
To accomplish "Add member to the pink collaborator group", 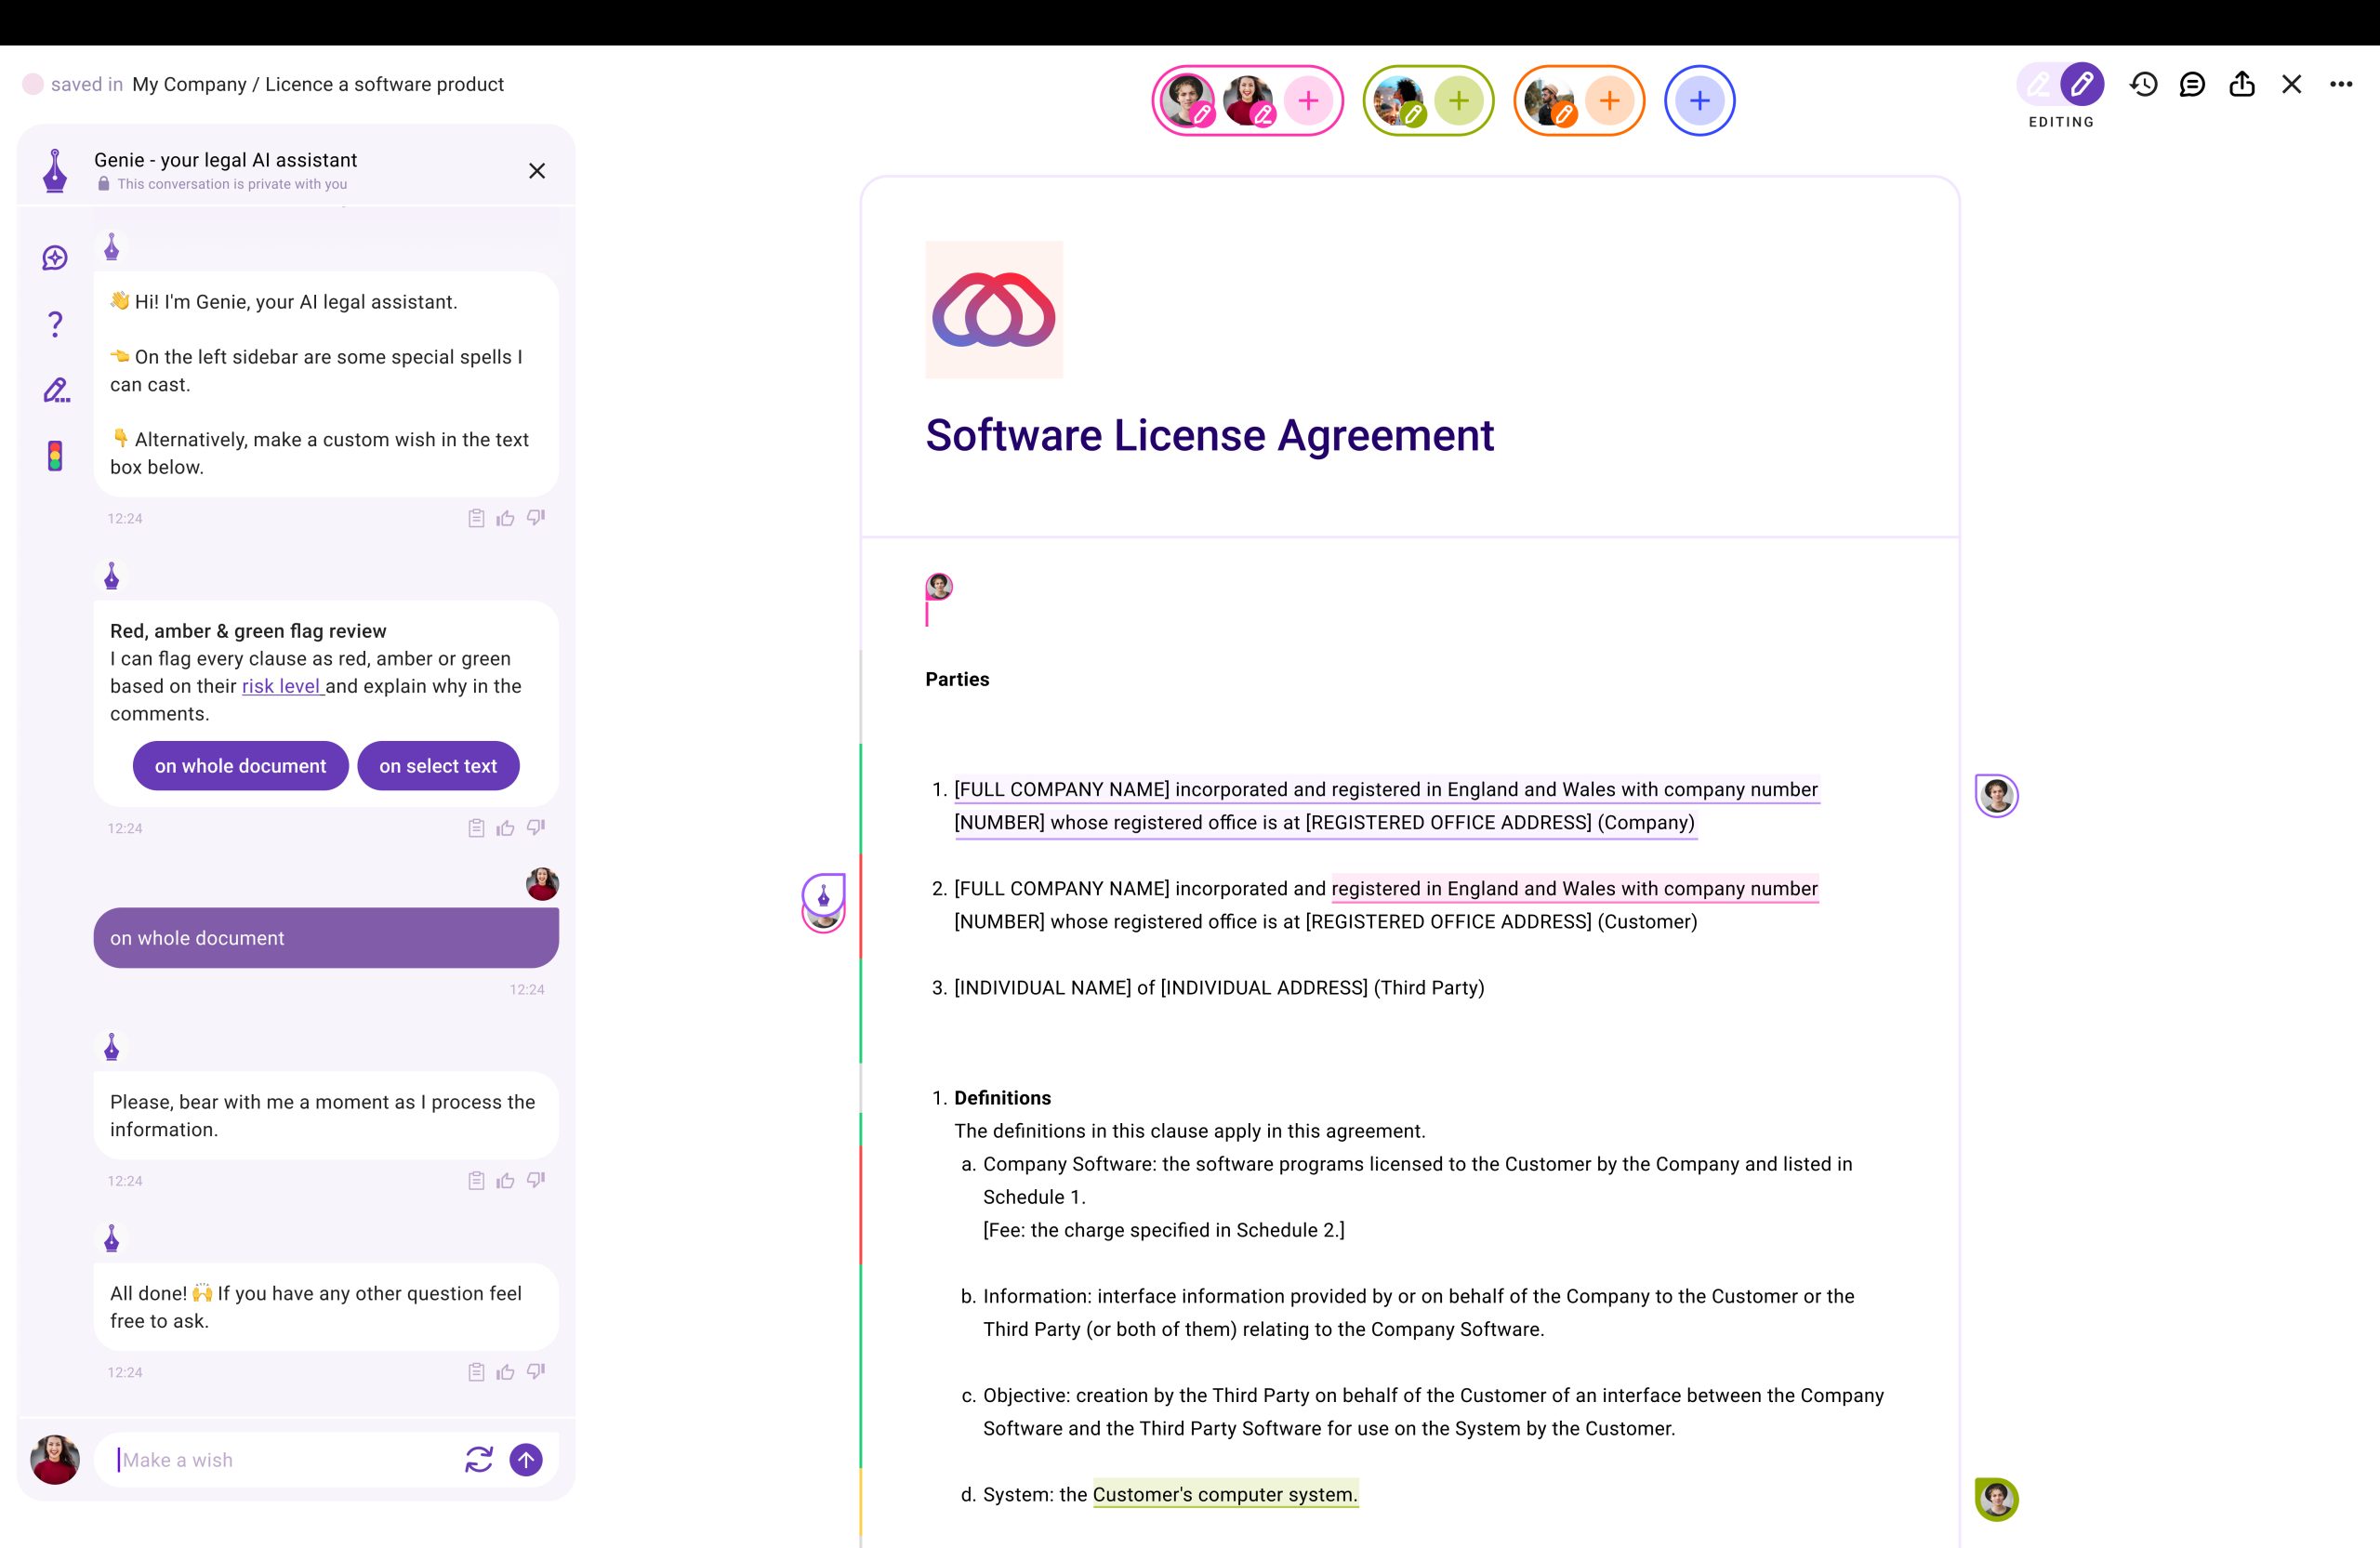I will tap(1308, 100).
